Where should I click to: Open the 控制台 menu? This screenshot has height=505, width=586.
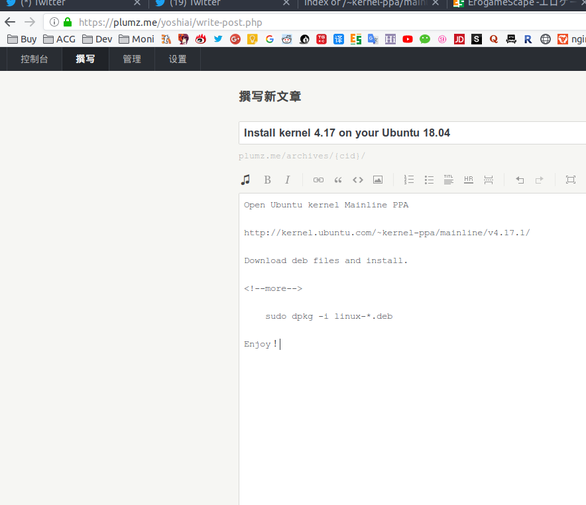(34, 59)
